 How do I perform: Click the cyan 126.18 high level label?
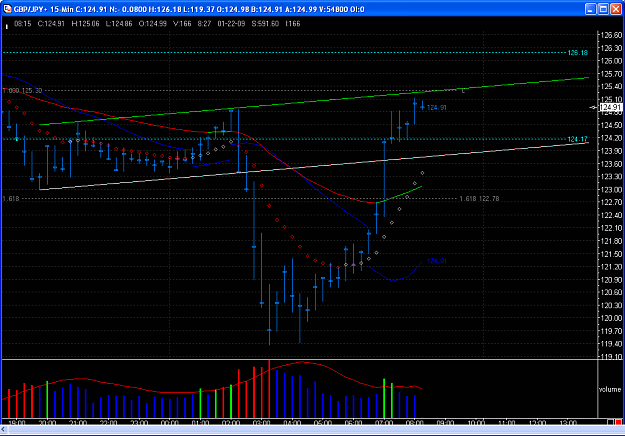point(578,53)
